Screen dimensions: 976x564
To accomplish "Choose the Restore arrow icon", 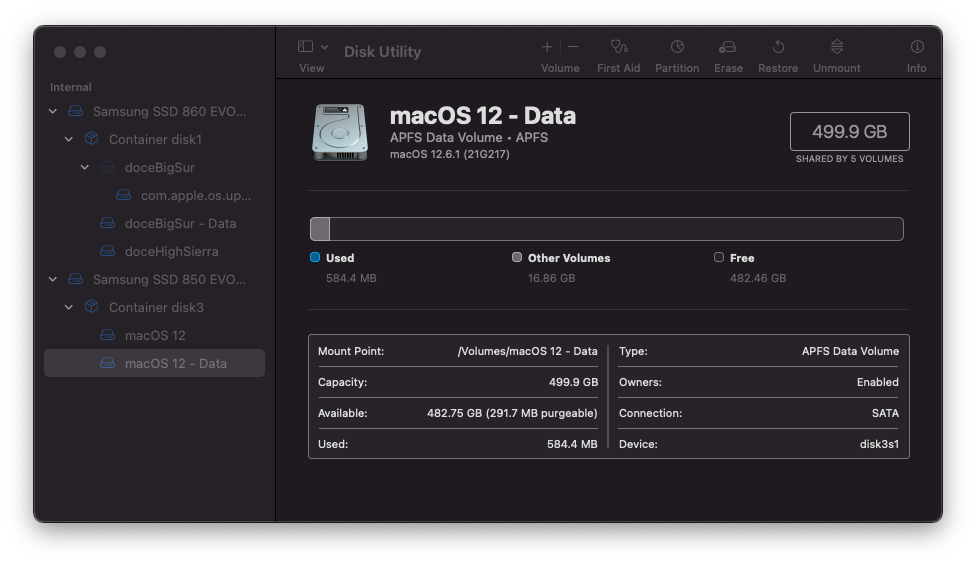I will (778, 47).
